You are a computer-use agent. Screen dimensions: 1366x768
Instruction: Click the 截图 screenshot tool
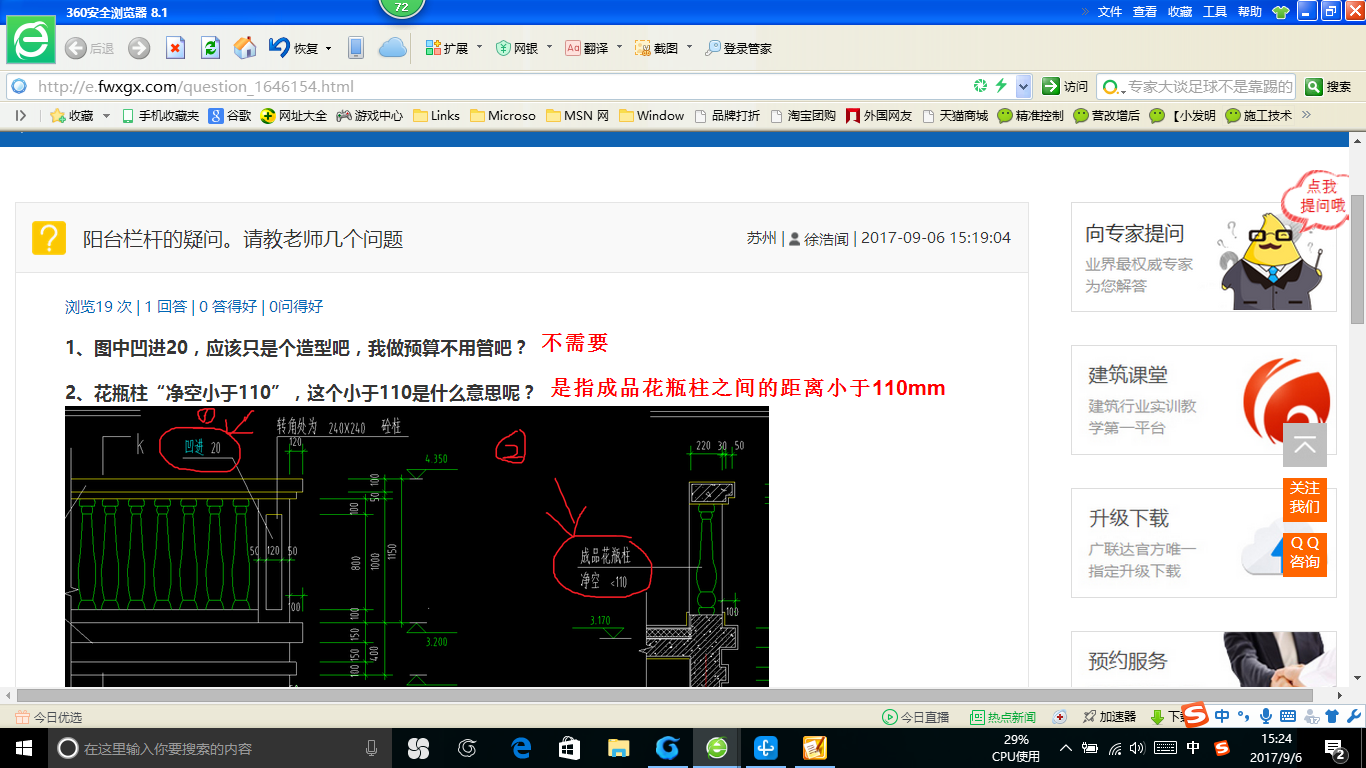tap(657, 48)
